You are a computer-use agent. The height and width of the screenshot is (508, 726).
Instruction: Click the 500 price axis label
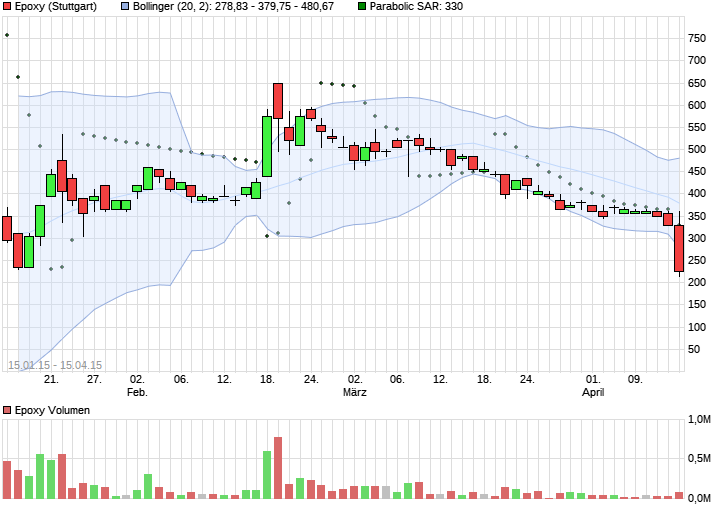tap(697, 150)
